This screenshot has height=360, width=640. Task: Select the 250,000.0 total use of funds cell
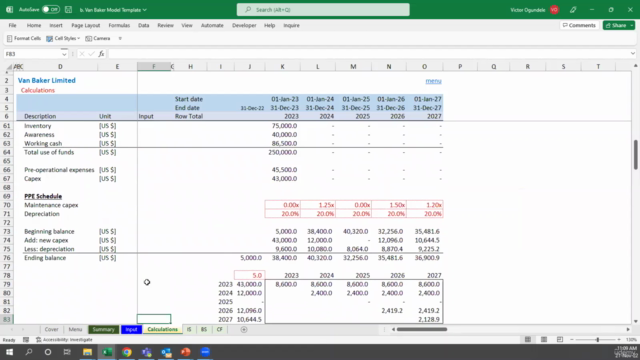[x=282, y=152]
